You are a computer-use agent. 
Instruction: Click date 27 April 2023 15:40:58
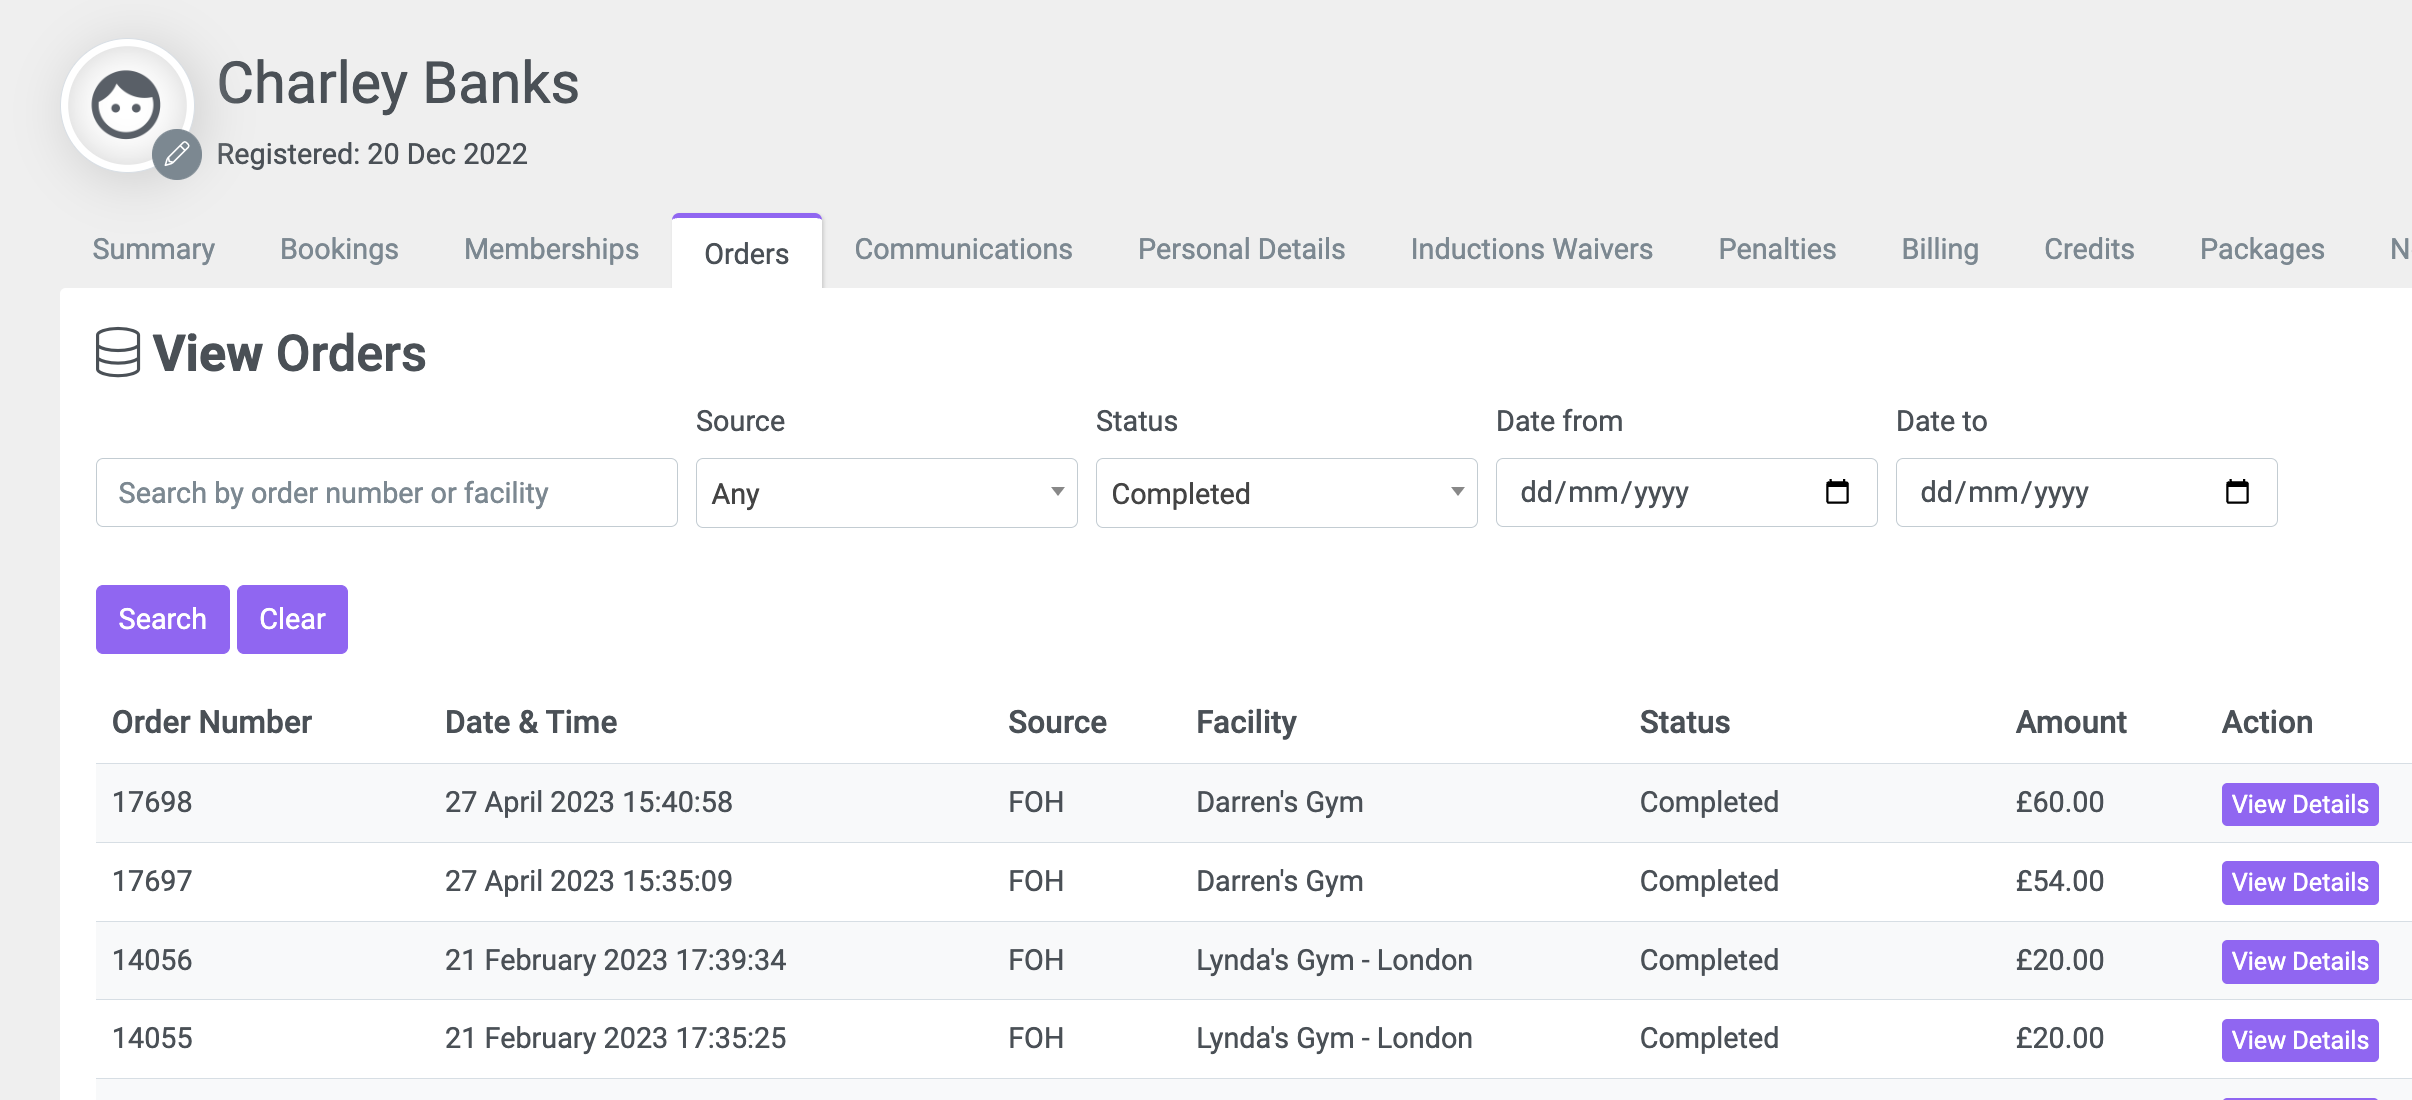589,802
